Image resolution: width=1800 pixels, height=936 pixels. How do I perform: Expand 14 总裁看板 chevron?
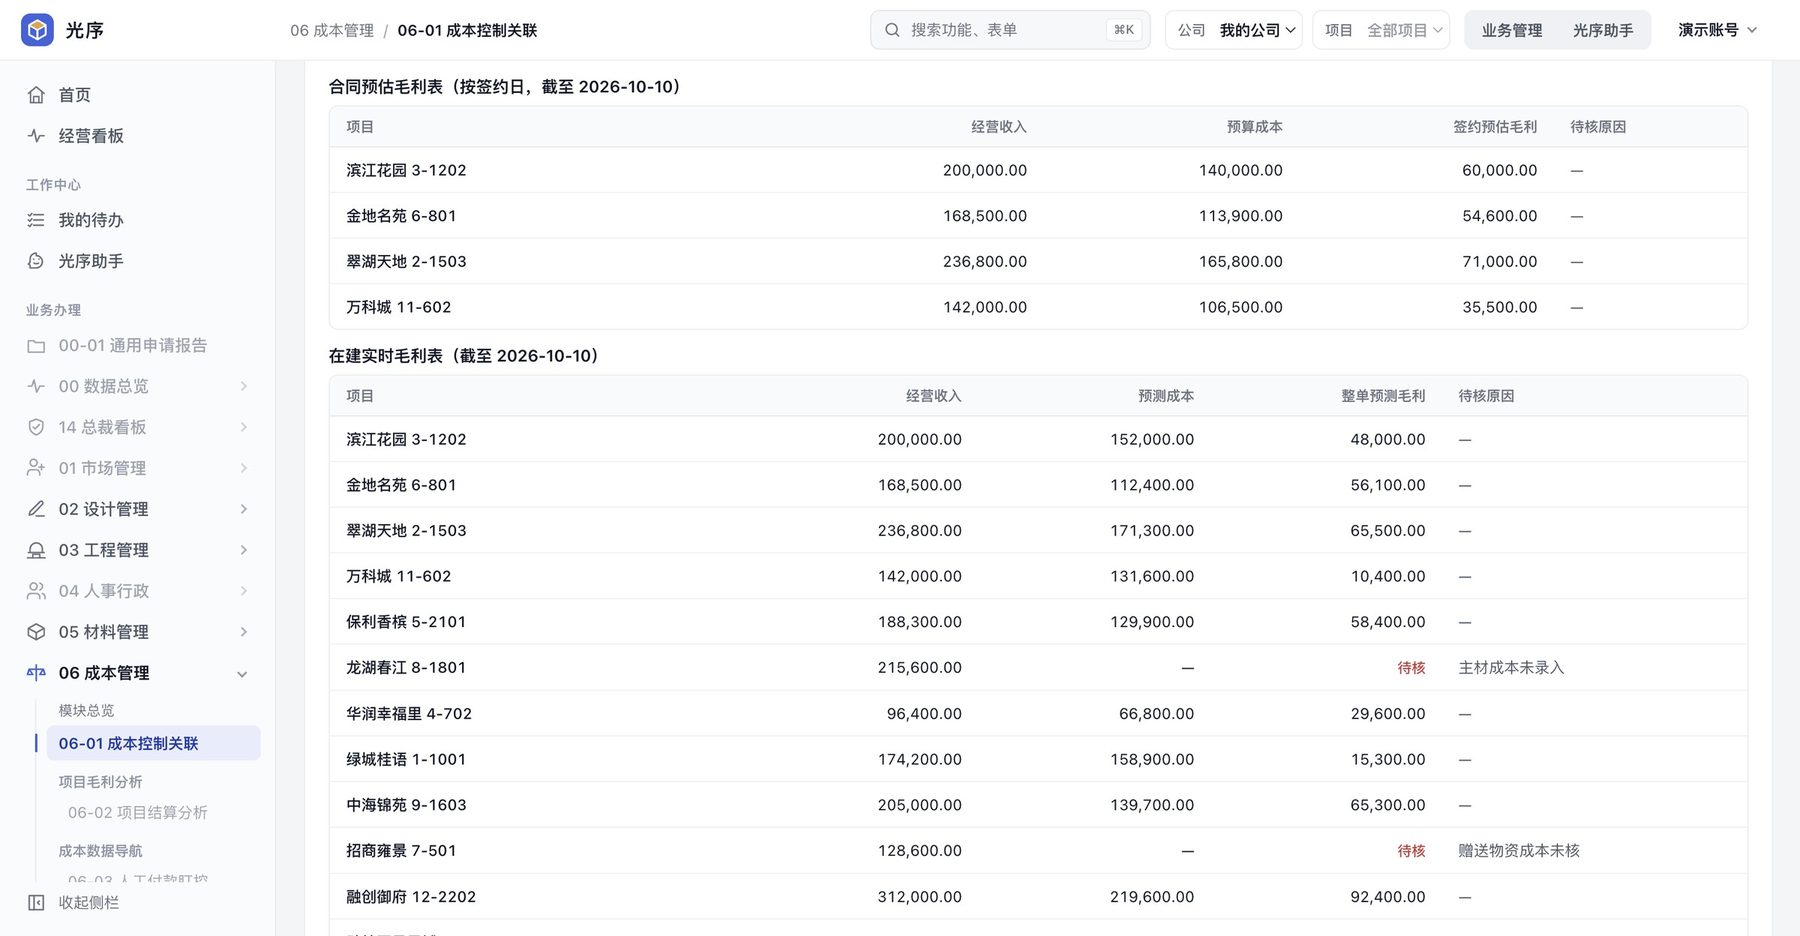click(x=243, y=427)
